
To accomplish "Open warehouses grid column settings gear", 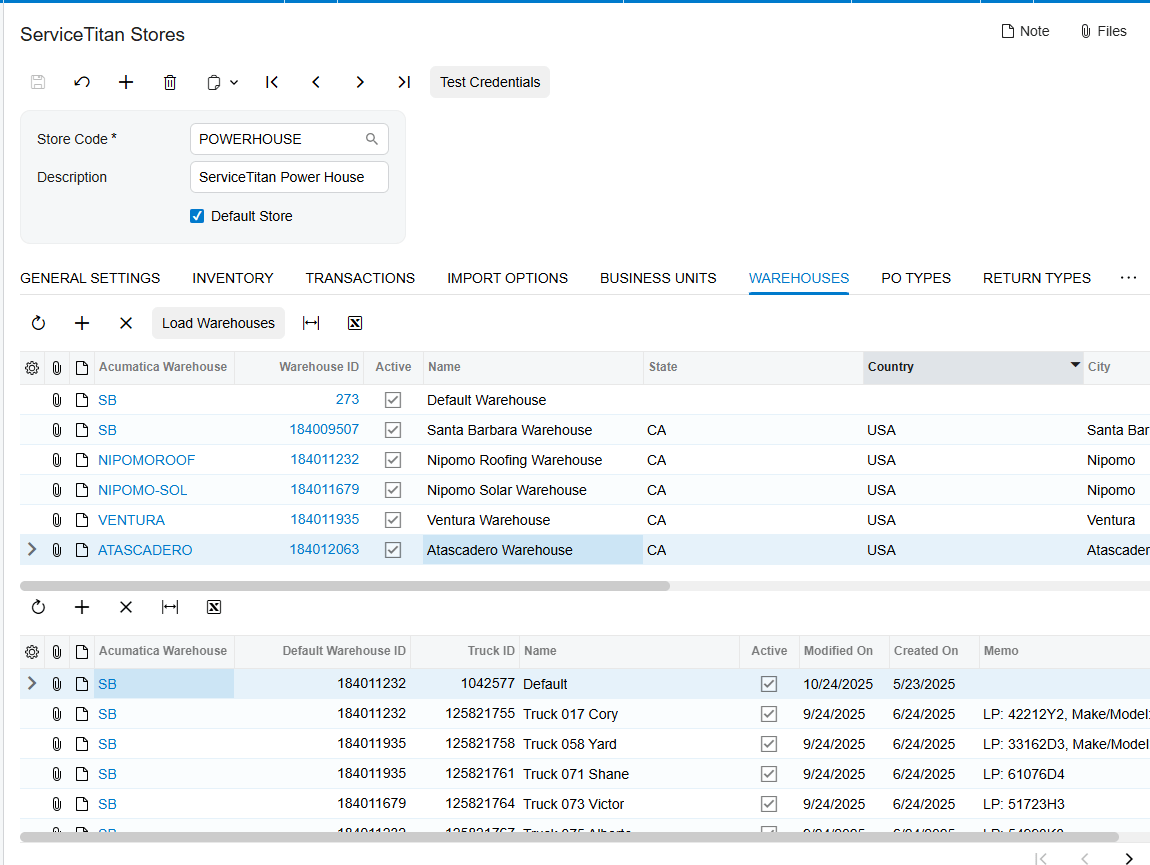I will coord(32,368).
